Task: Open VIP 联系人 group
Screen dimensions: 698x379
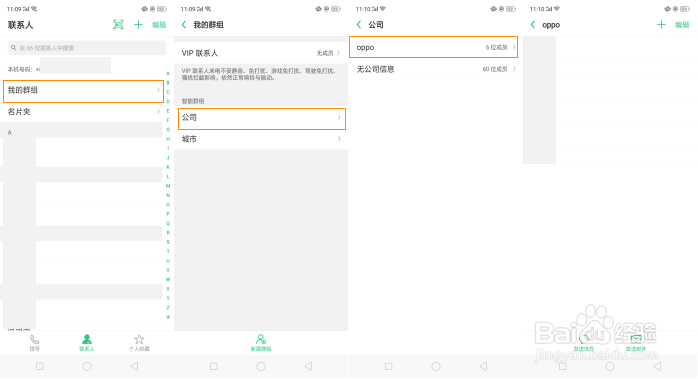Action: [x=261, y=53]
